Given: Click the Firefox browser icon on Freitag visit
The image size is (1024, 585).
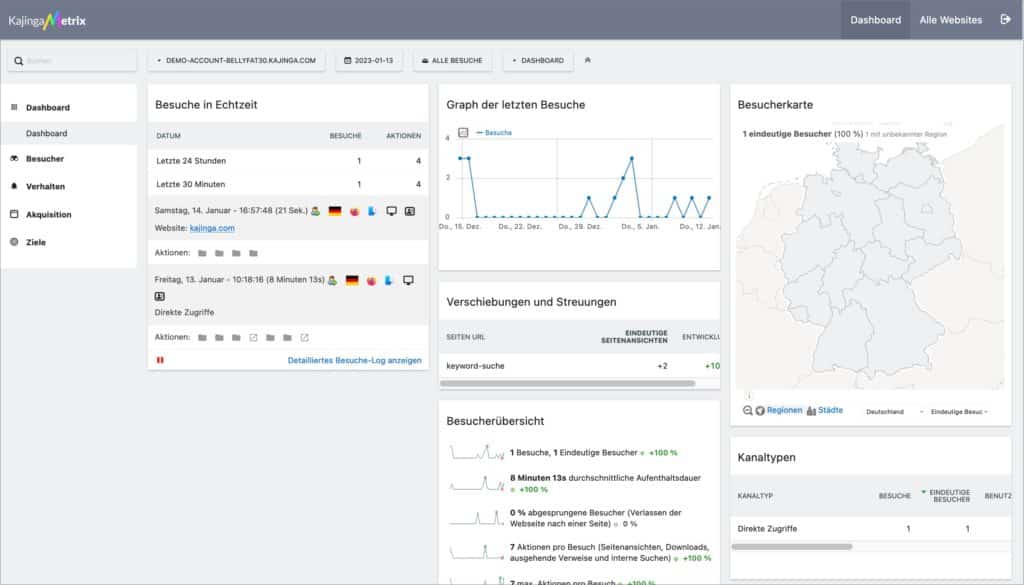Looking at the screenshot, I should (372, 281).
